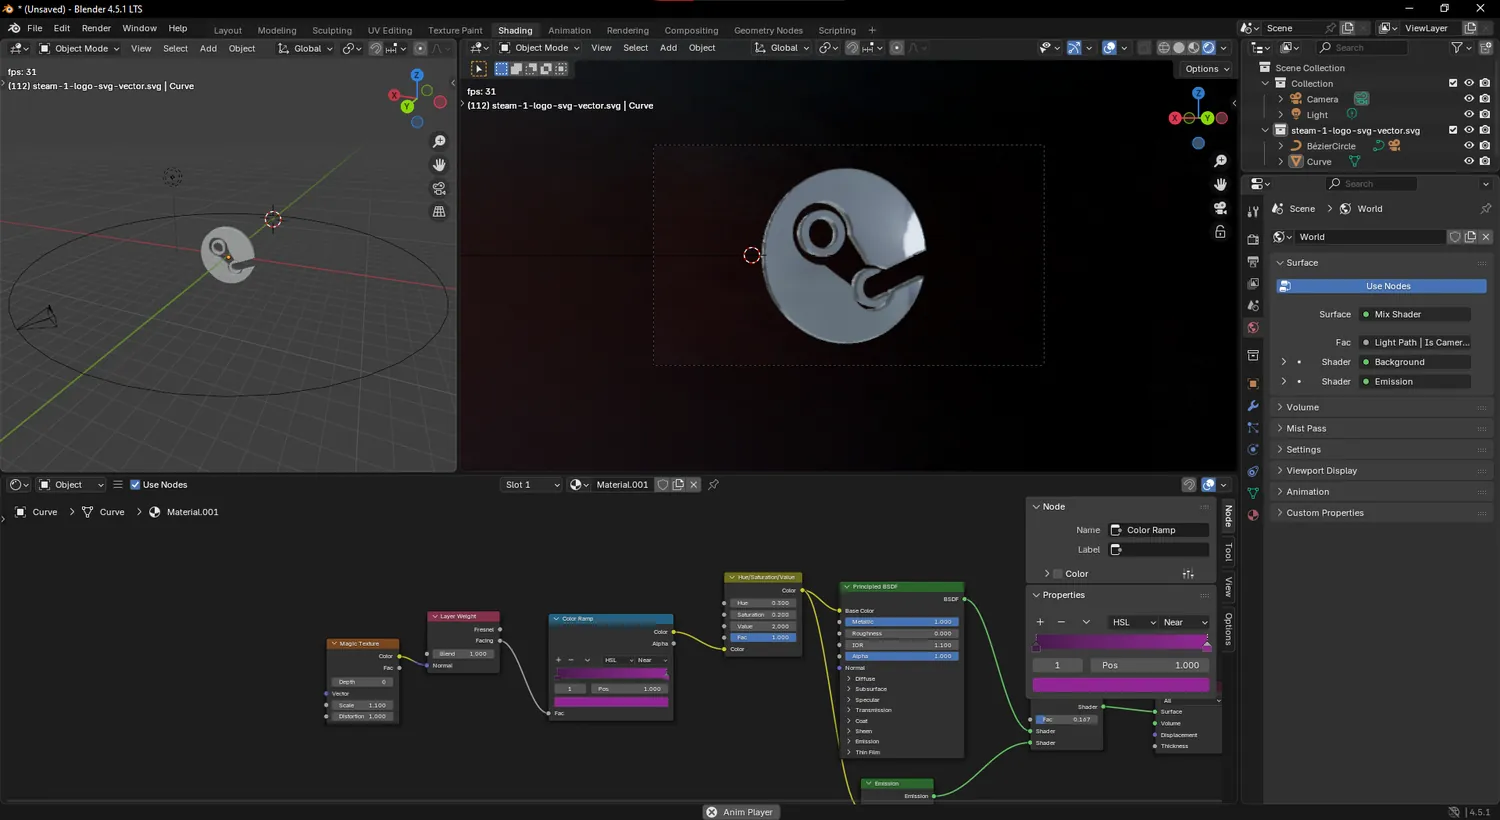Click fake user shield icon next to World

pyautogui.click(x=1455, y=237)
